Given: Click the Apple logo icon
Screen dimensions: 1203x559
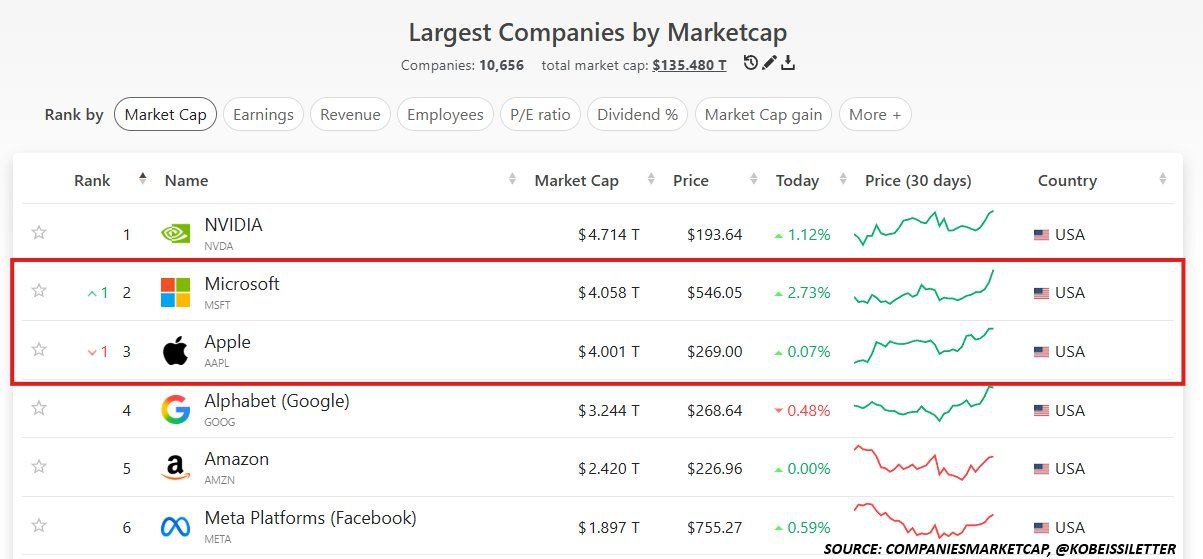Looking at the screenshot, I should tap(175, 351).
